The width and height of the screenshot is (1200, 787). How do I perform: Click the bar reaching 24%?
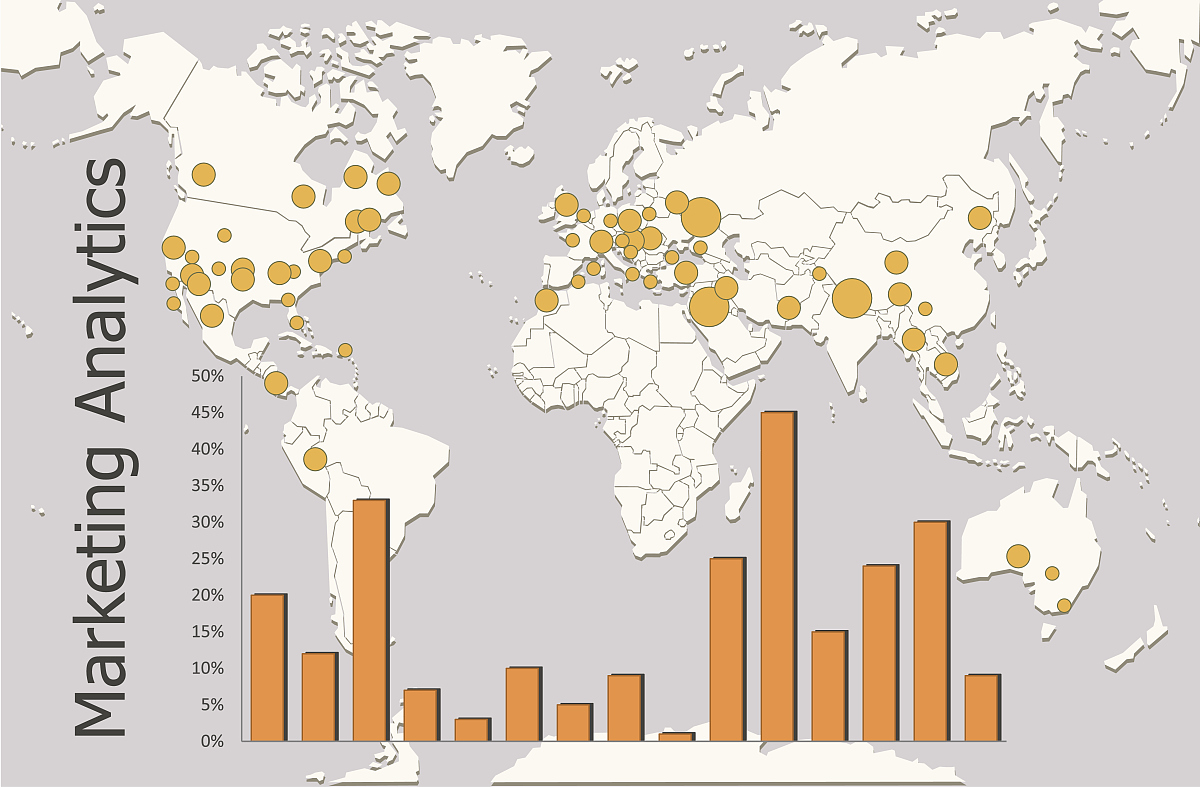tap(881, 653)
